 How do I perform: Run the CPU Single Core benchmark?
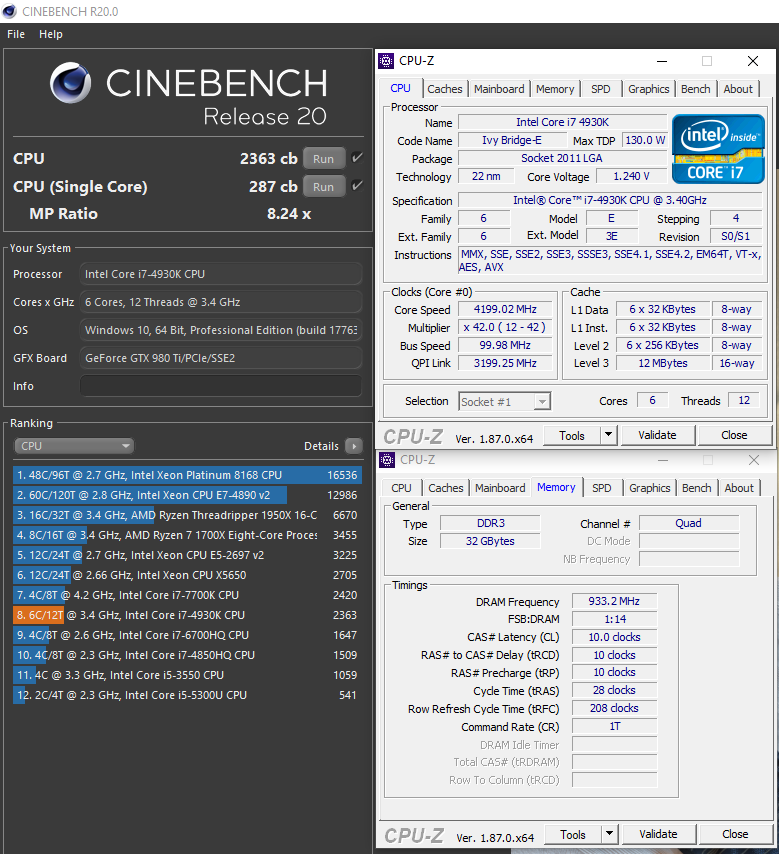pos(324,186)
